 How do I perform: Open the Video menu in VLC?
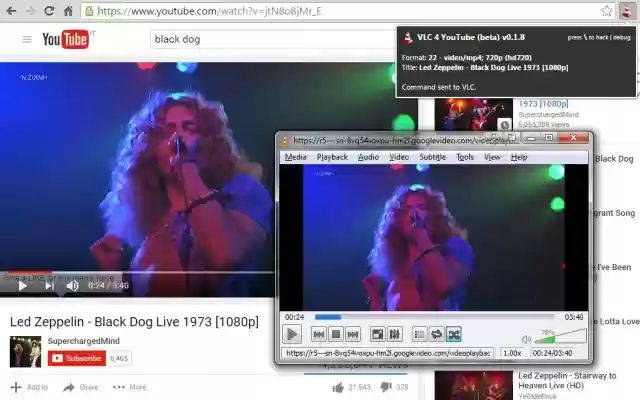pyautogui.click(x=399, y=157)
